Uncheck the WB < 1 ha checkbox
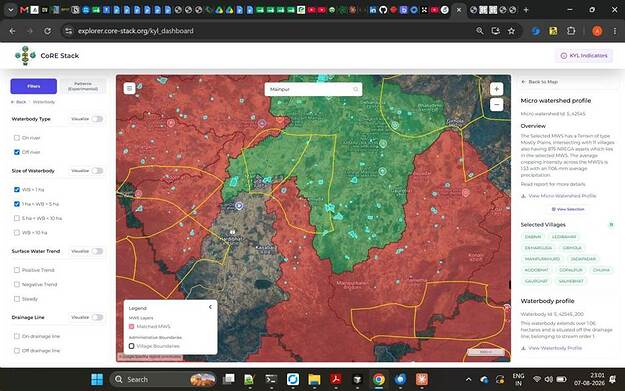Screen dimensions: 625x391 tap(17, 190)
